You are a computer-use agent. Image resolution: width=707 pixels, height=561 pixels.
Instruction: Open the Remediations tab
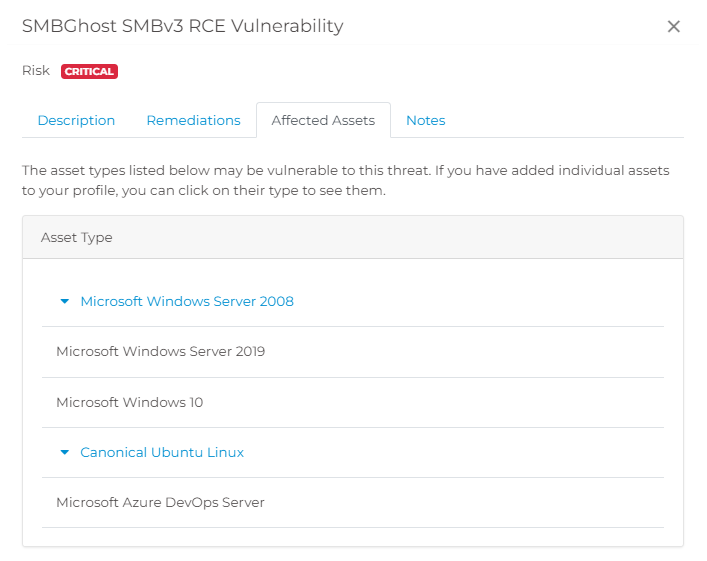193,120
